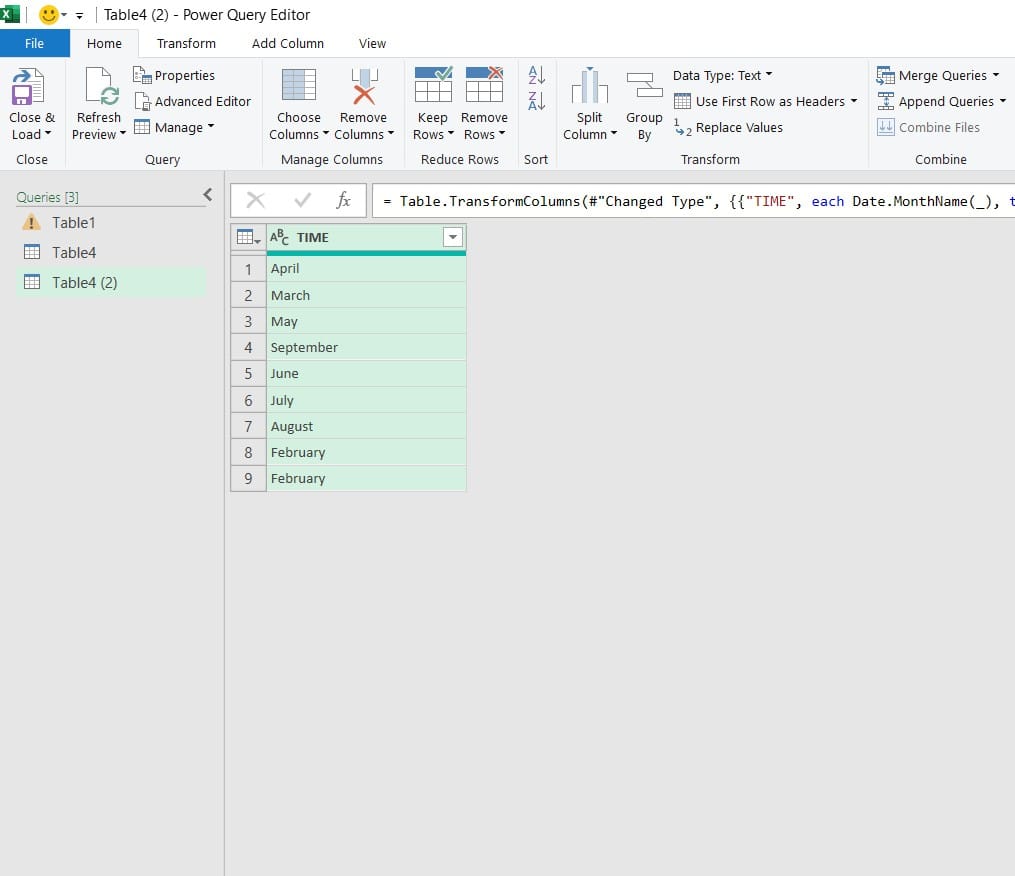Image resolution: width=1015 pixels, height=876 pixels.
Task: Click the Keep Rows icon
Action: 433,88
